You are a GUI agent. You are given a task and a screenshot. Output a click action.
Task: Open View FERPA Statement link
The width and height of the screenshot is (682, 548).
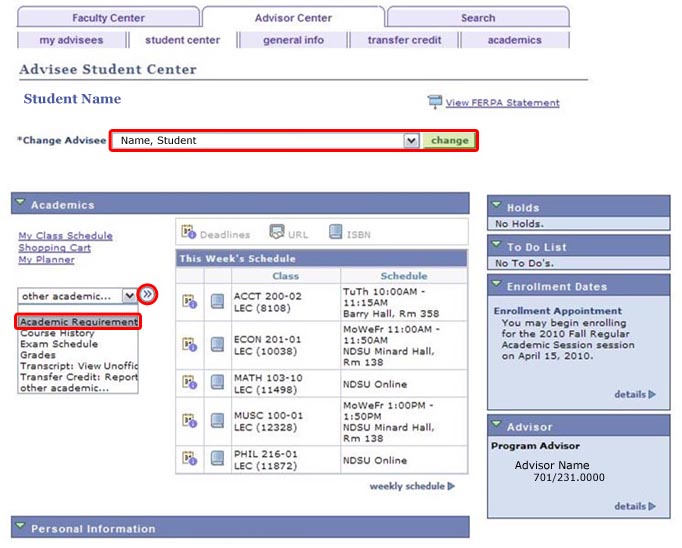(x=502, y=103)
